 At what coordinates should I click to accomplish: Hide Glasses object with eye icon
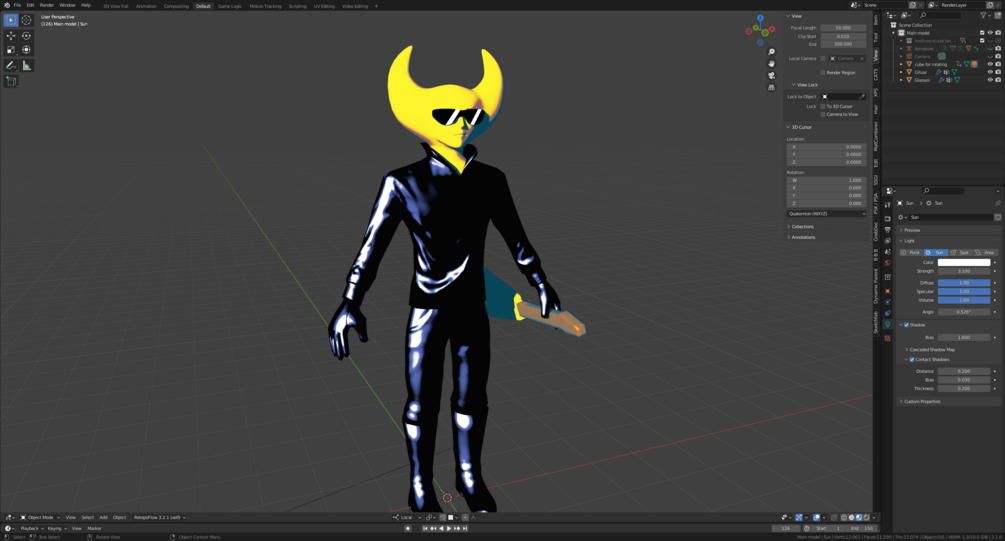990,80
